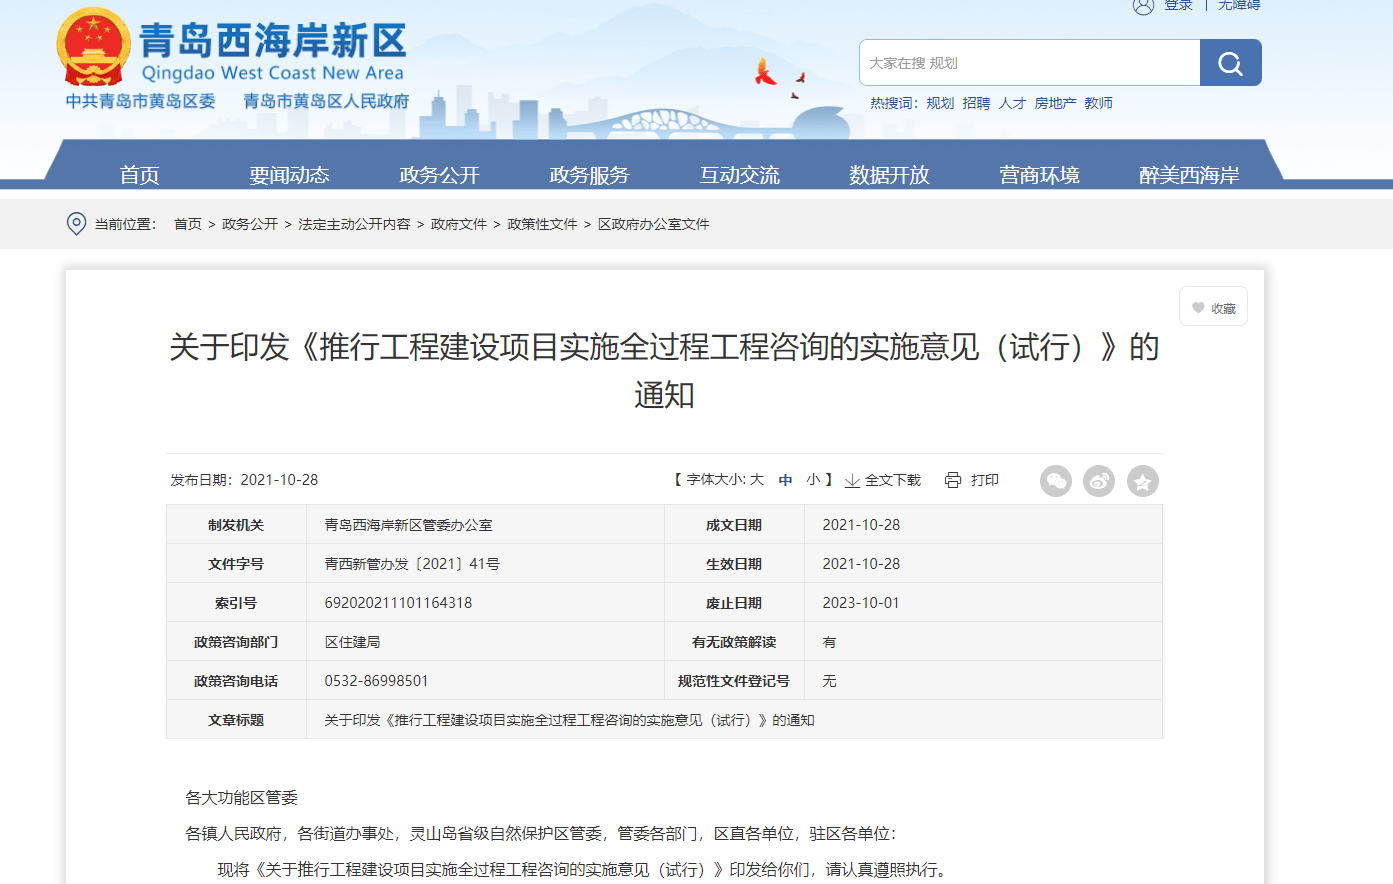The image size is (1393, 884).
Task: Go to 首页 from the breadcrumb trail
Action: coord(187,224)
